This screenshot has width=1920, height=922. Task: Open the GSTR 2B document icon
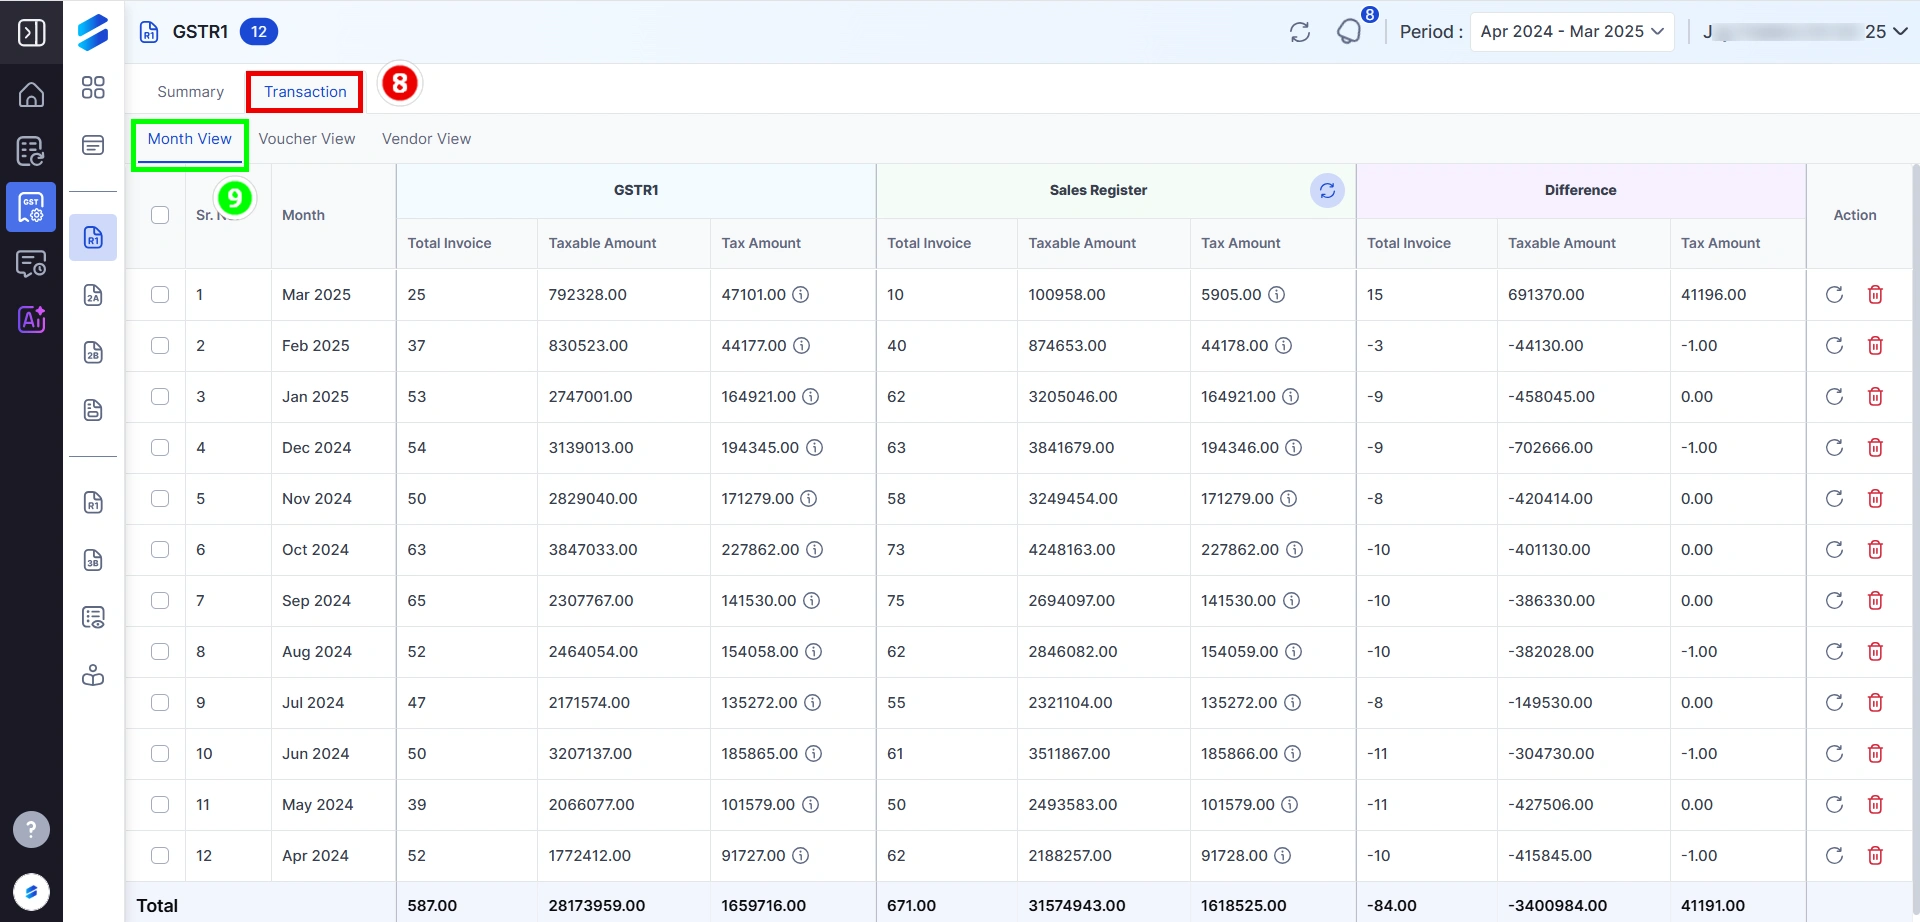[93, 352]
